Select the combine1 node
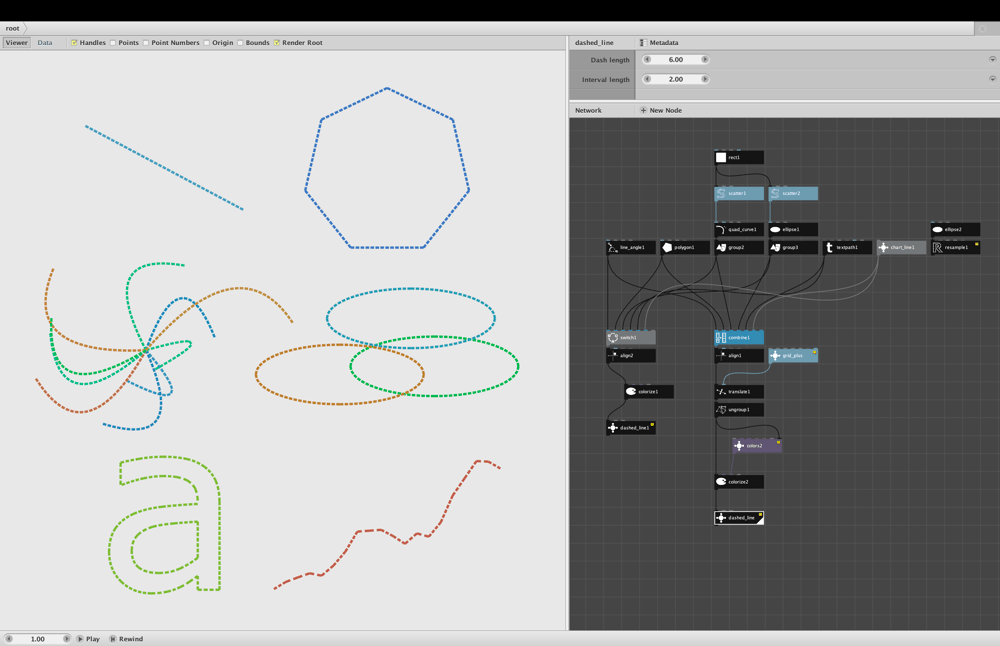 (x=739, y=337)
